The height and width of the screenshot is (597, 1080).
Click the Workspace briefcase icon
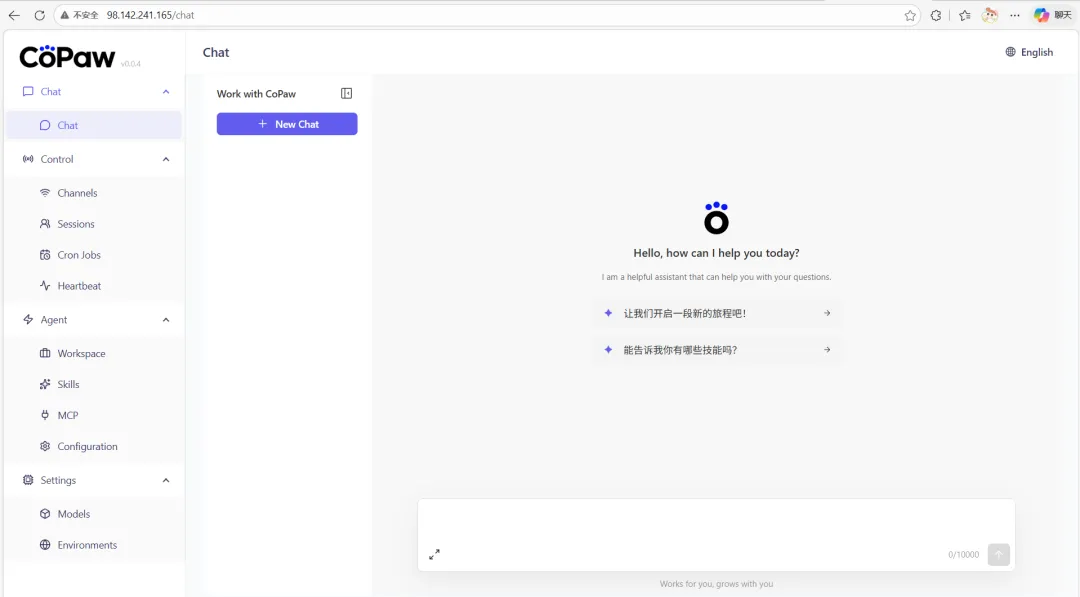[x=45, y=353]
